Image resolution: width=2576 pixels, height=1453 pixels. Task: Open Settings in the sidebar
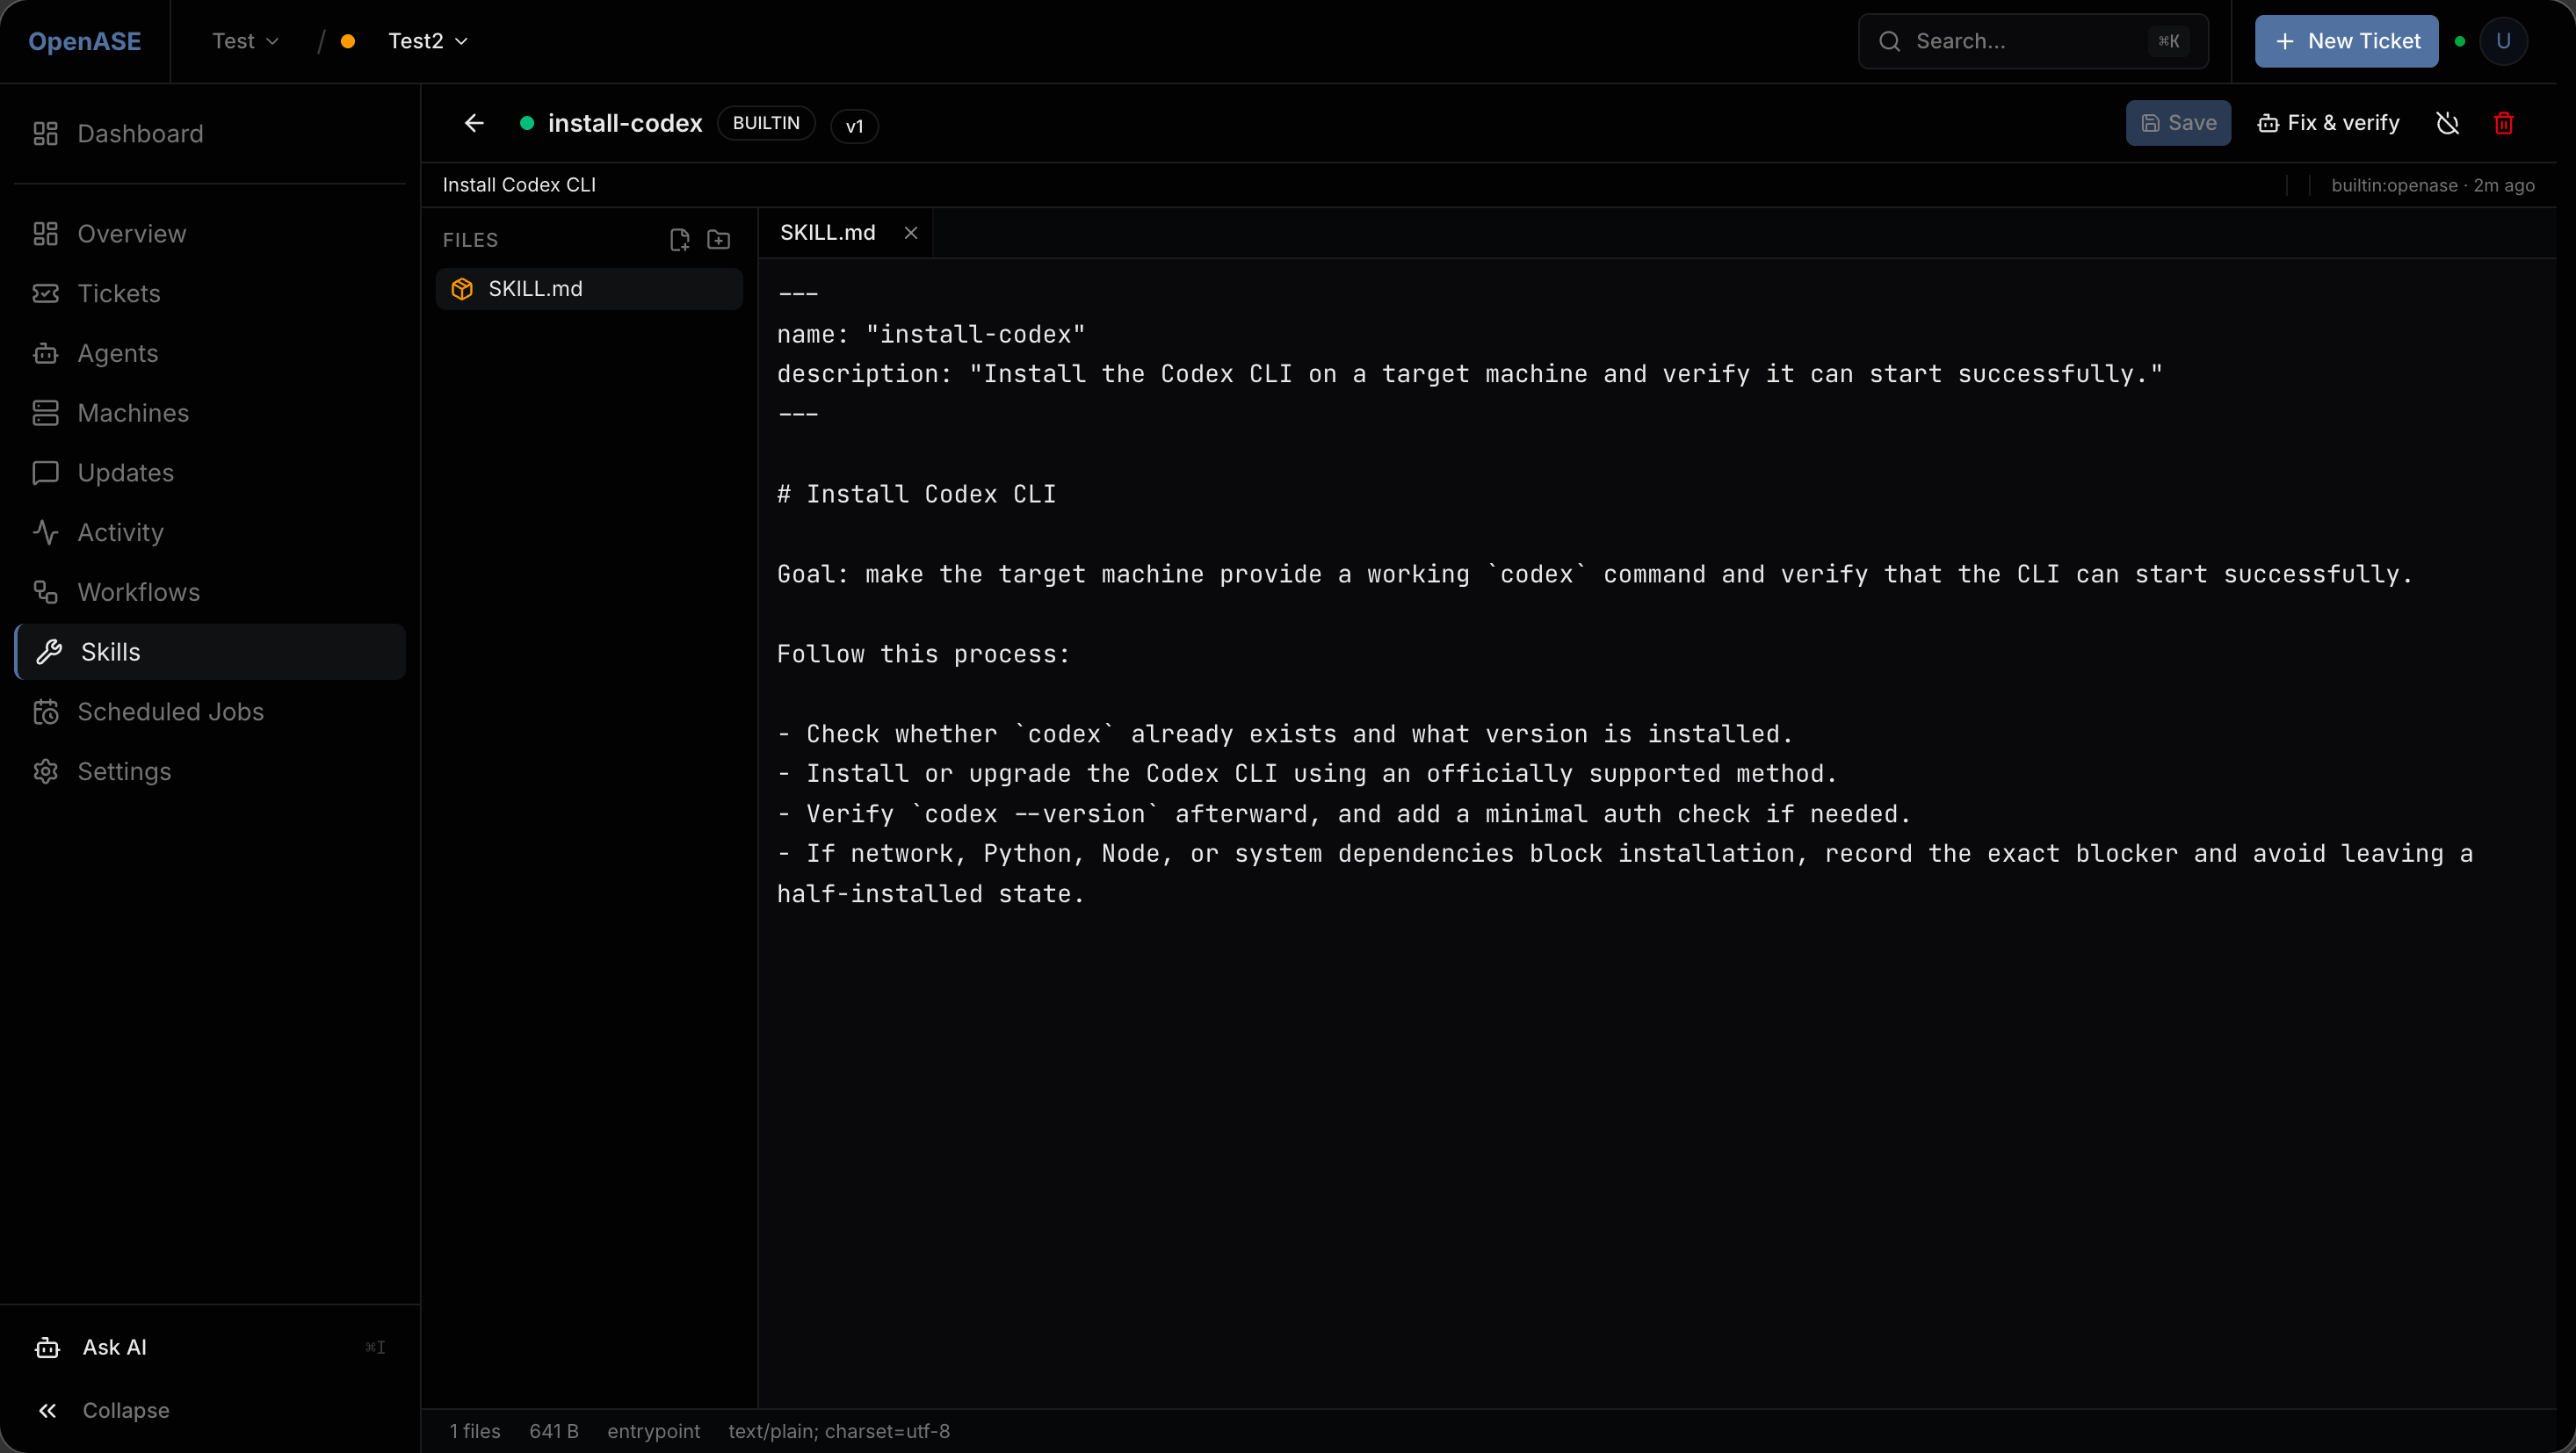tap(210, 772)
